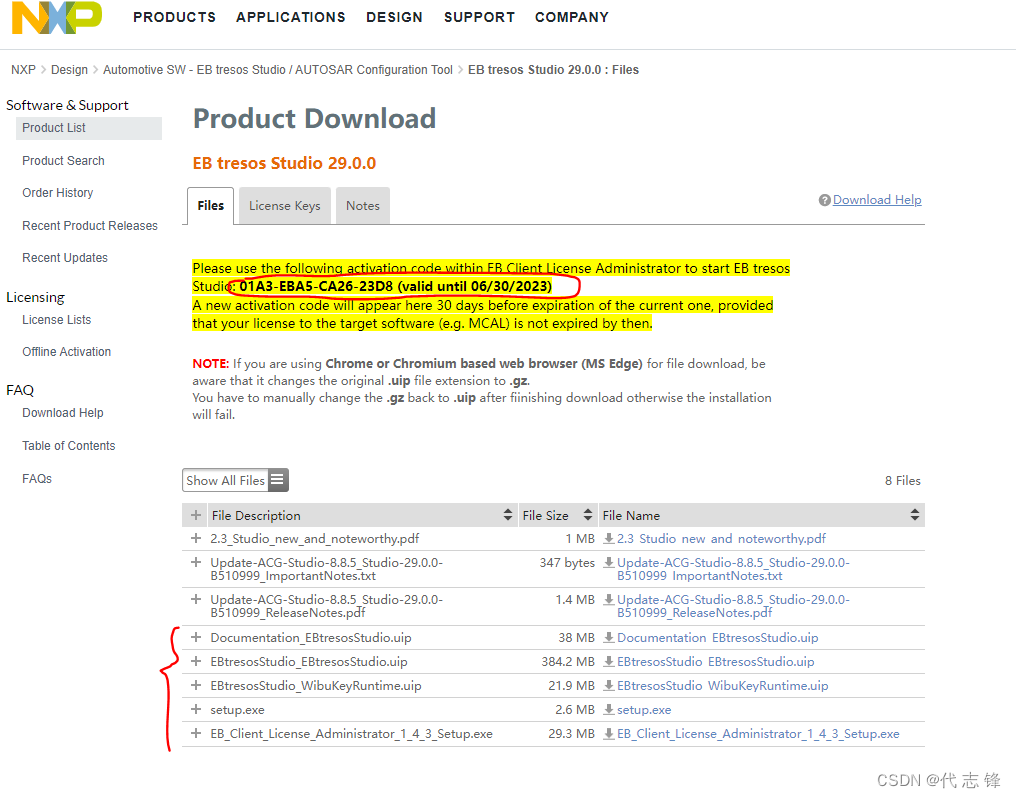
Task: Download EBtresosStudio EBtresosStudio.uip link
Action: 715,661
